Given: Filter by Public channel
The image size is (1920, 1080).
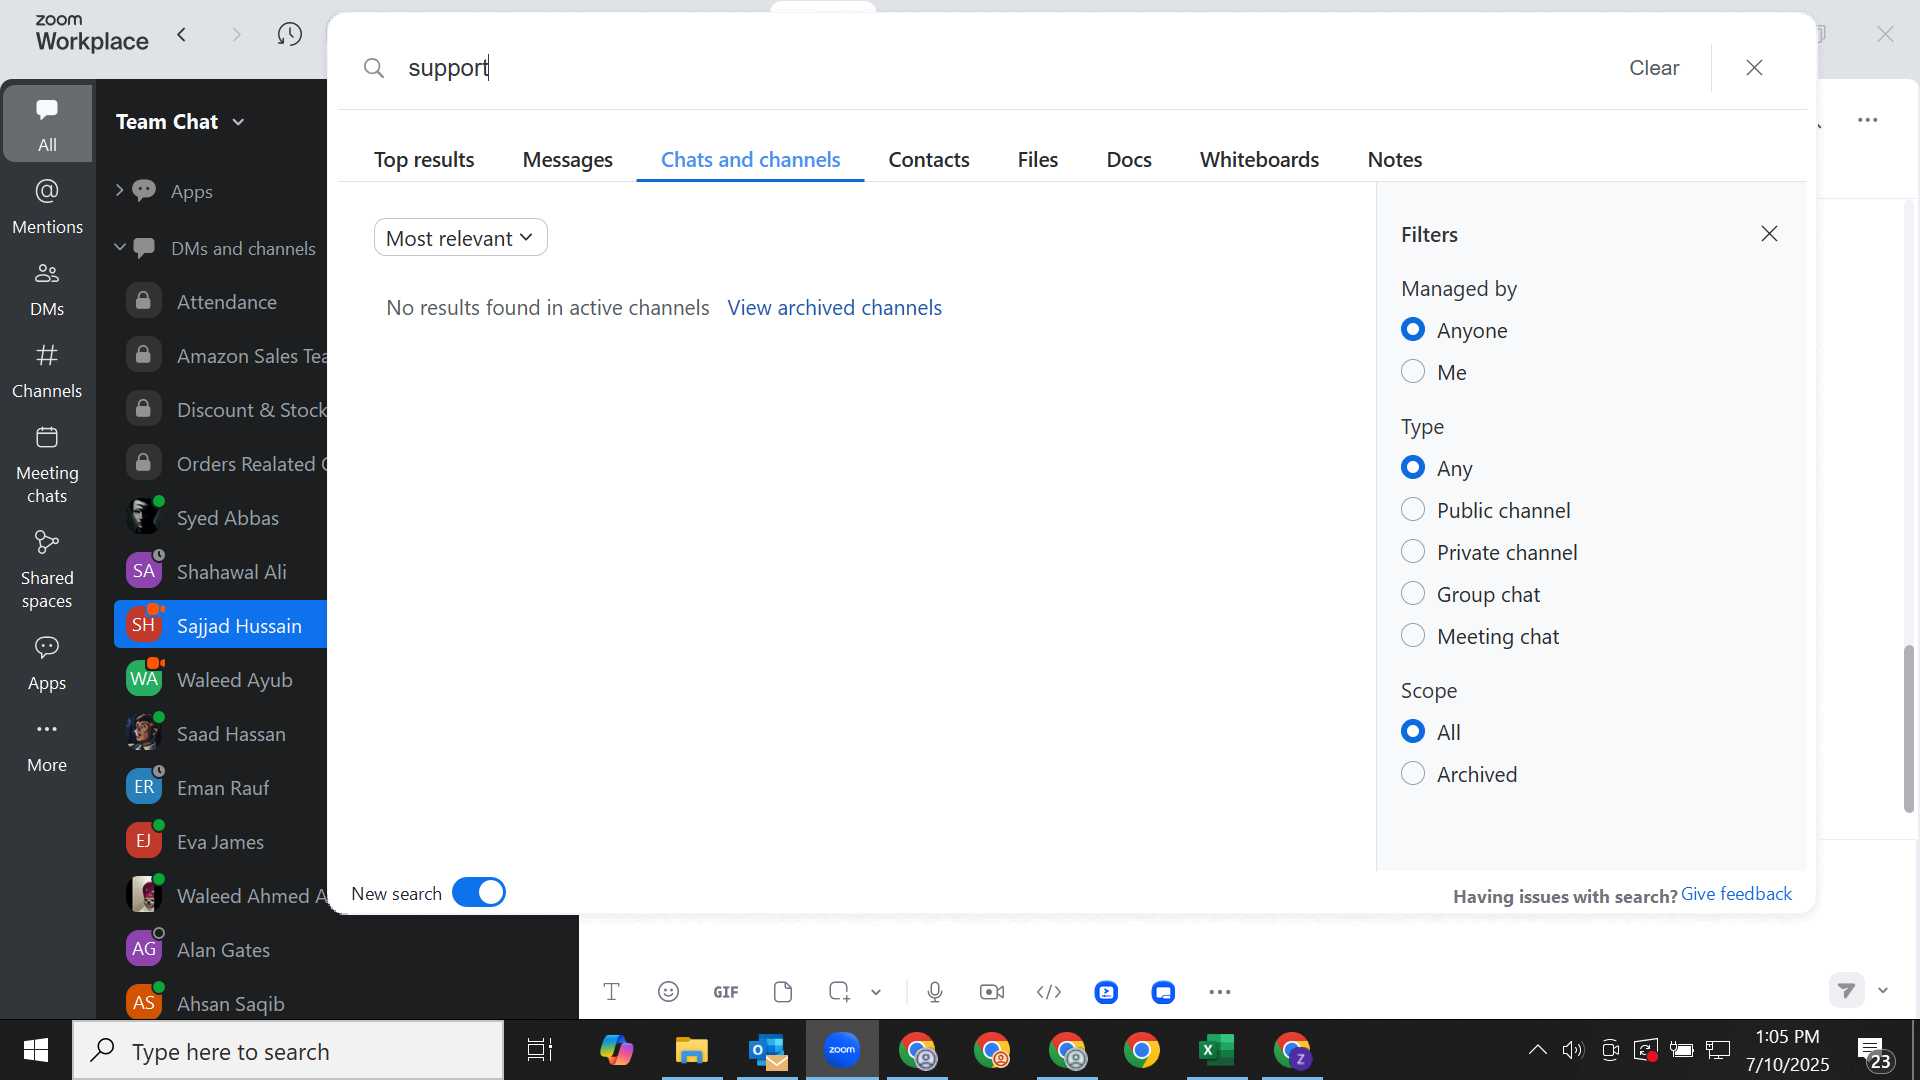Looking at the screenshot, I should pyautogui.click(x=1413, y=510).
